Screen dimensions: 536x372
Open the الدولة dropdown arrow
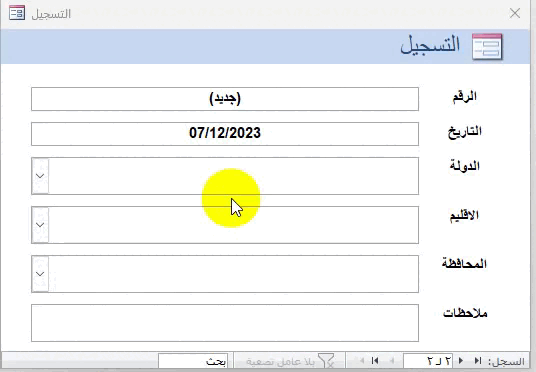click(40, 176)
